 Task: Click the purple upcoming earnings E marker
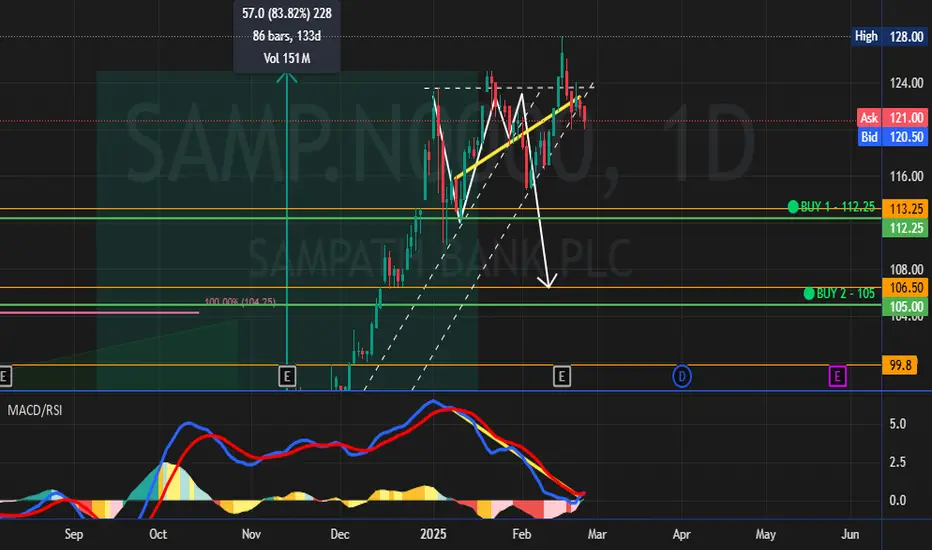(x=837, y=376)
